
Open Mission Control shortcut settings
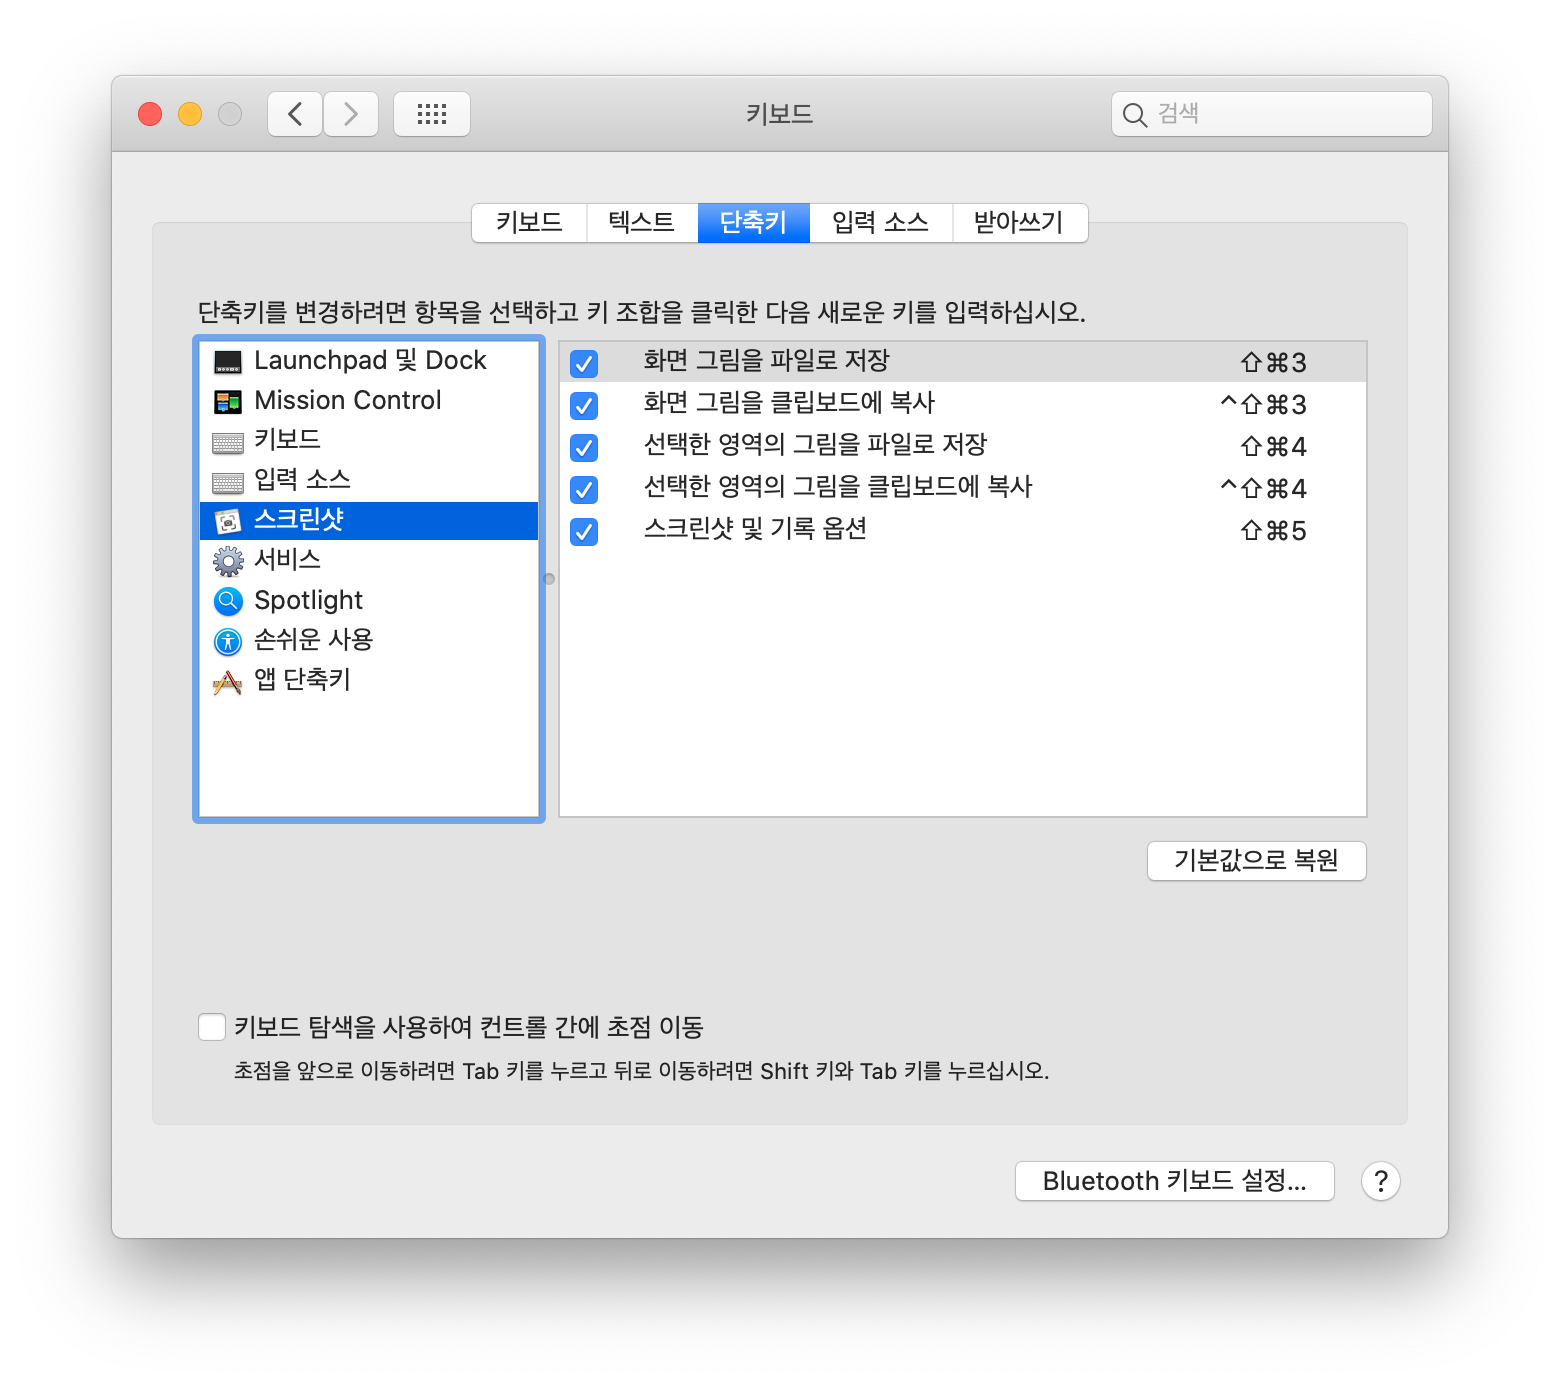pyautogui.click(x=228, y=400)
